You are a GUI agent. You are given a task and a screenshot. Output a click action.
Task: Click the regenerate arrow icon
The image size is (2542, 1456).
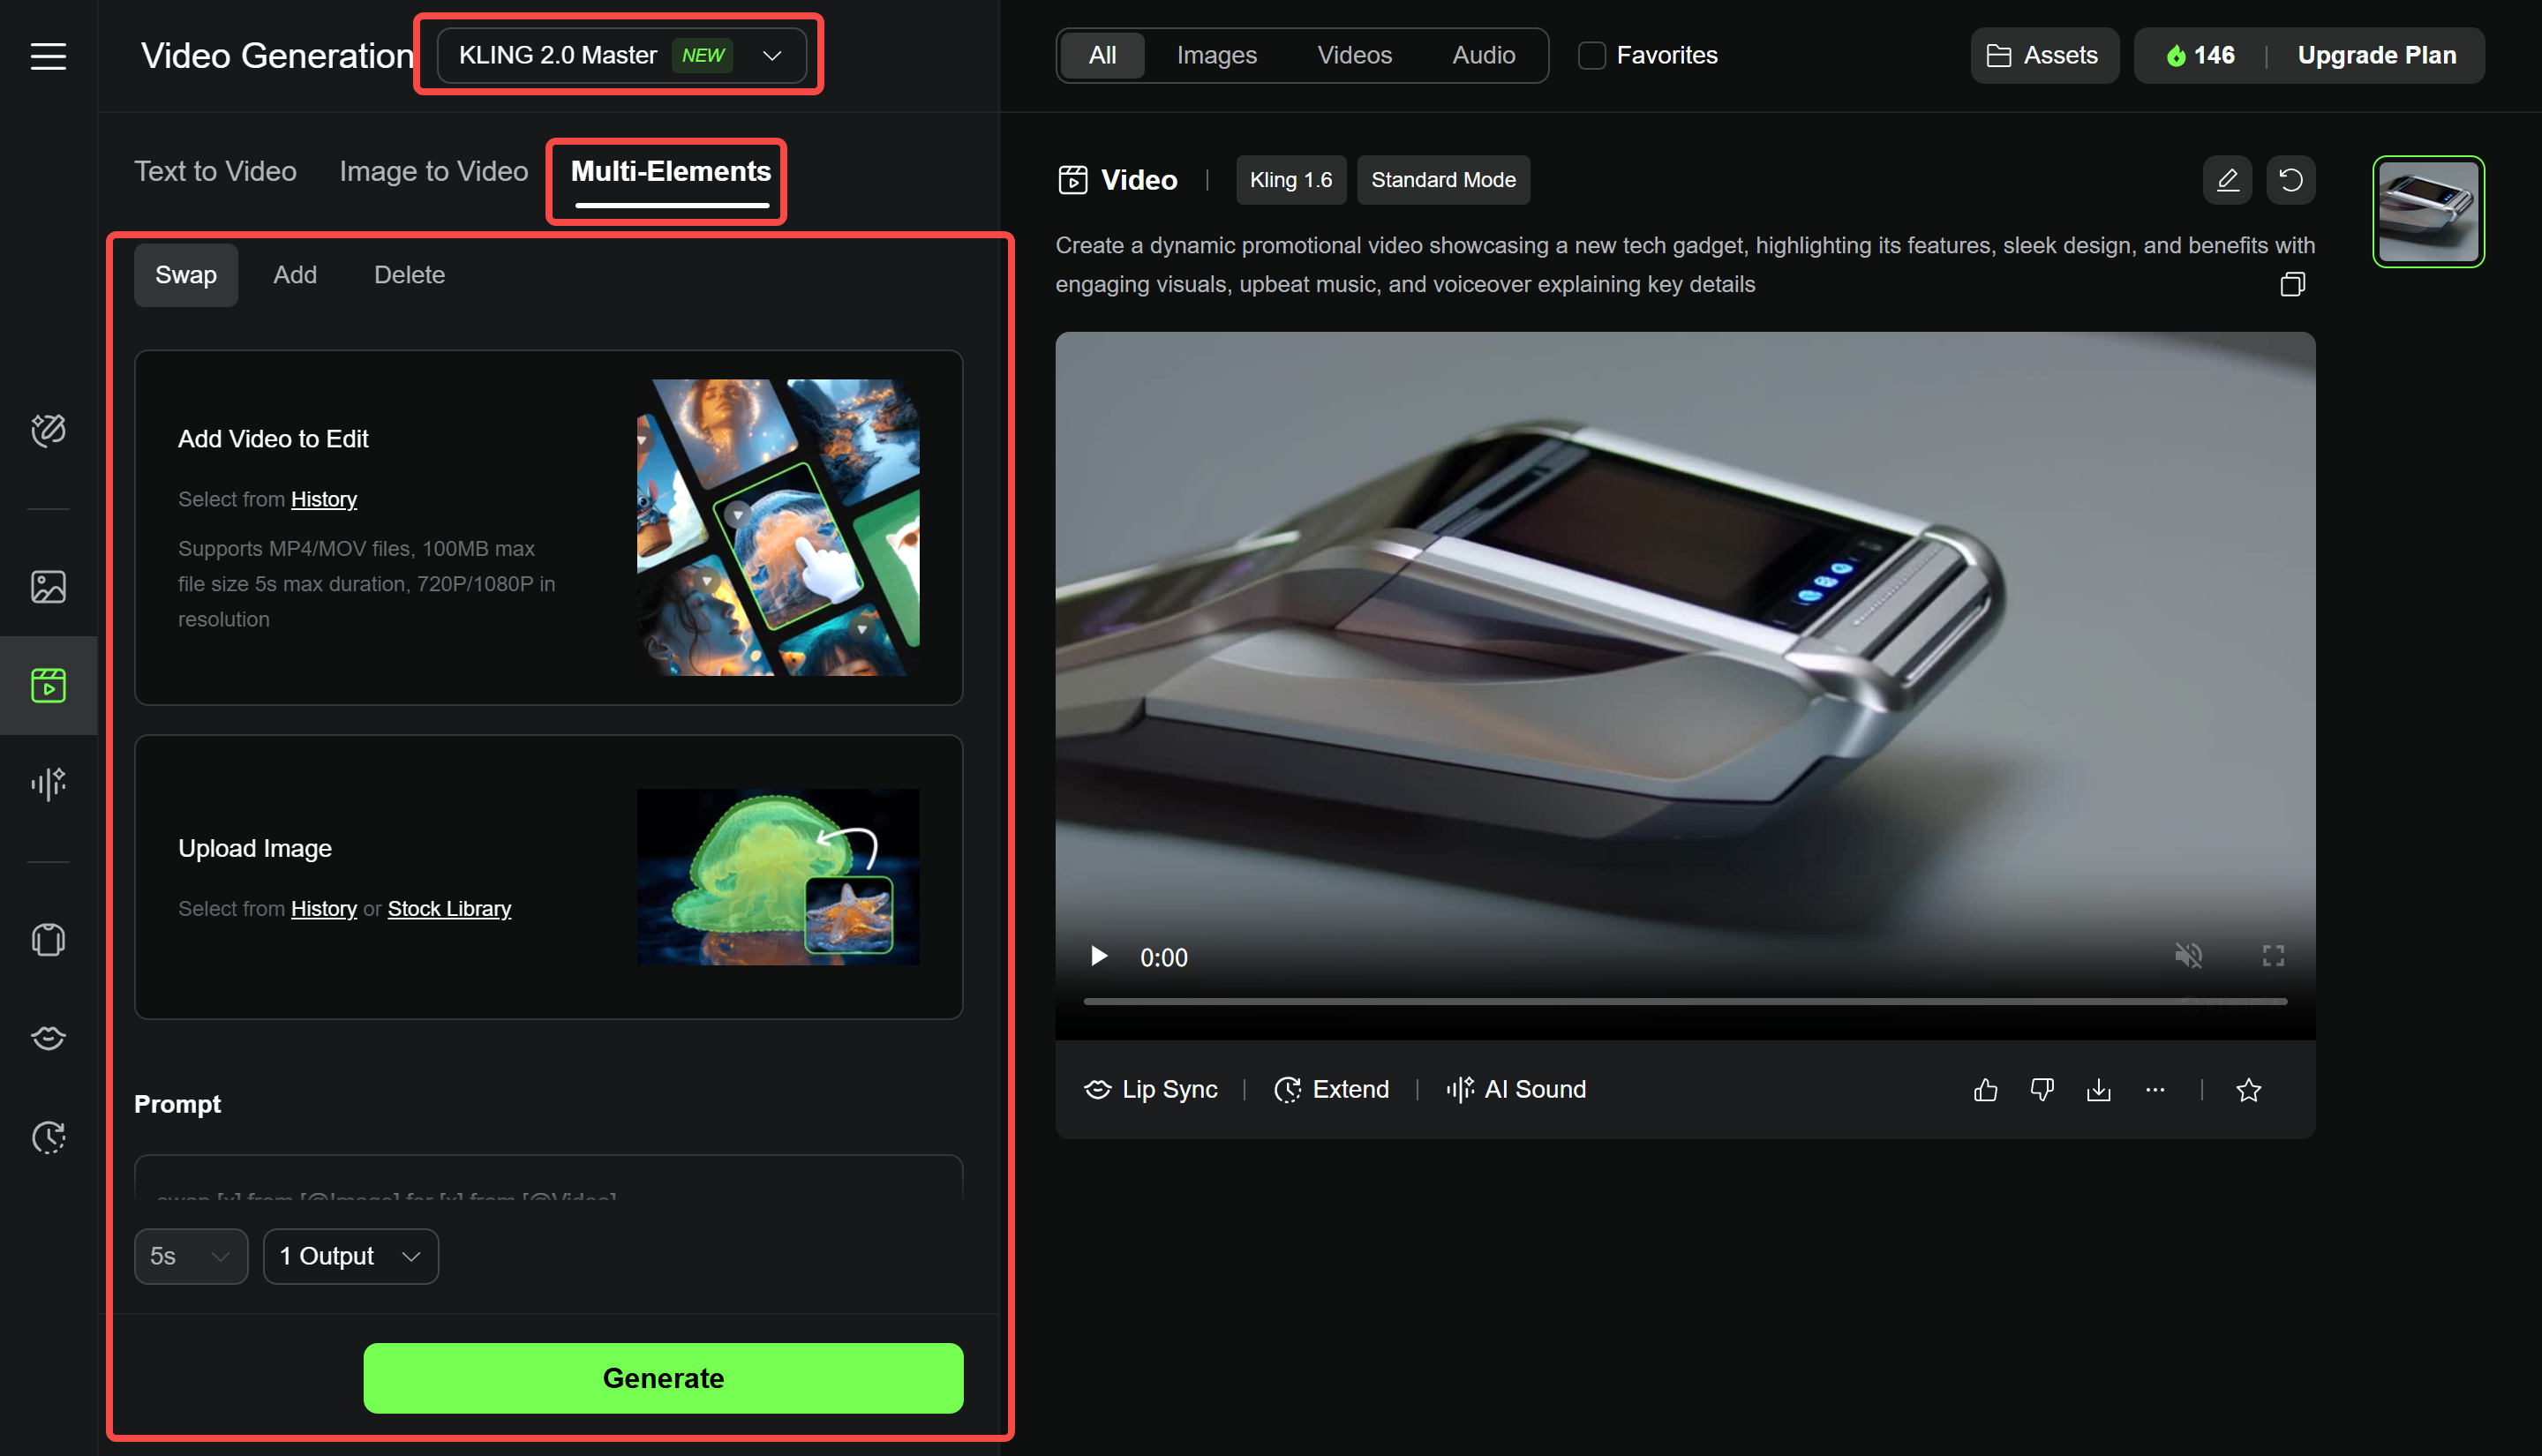tap(2290, 180)
